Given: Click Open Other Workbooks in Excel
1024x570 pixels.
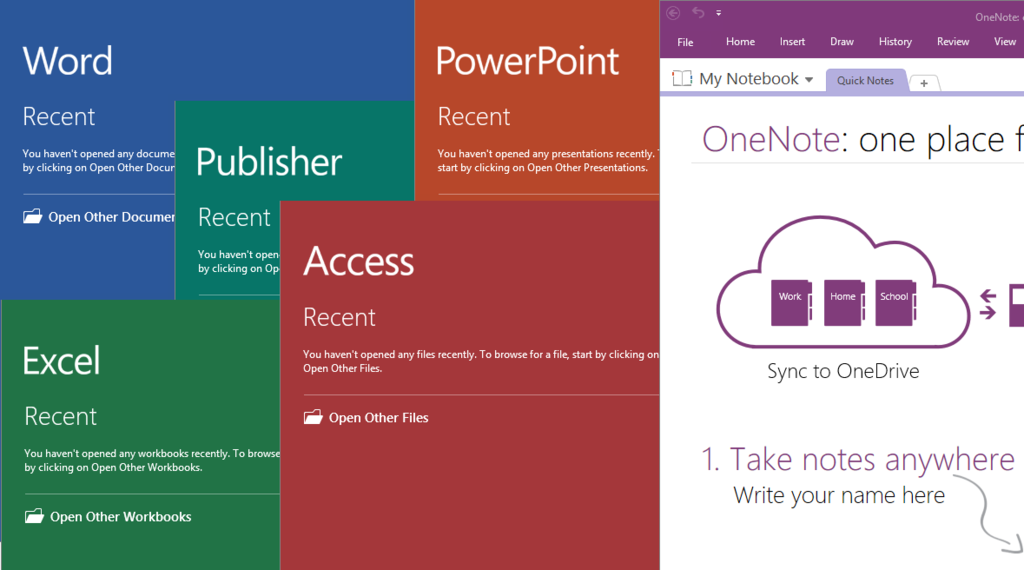Looking at the screenshot, I should [x=120, y=517].
